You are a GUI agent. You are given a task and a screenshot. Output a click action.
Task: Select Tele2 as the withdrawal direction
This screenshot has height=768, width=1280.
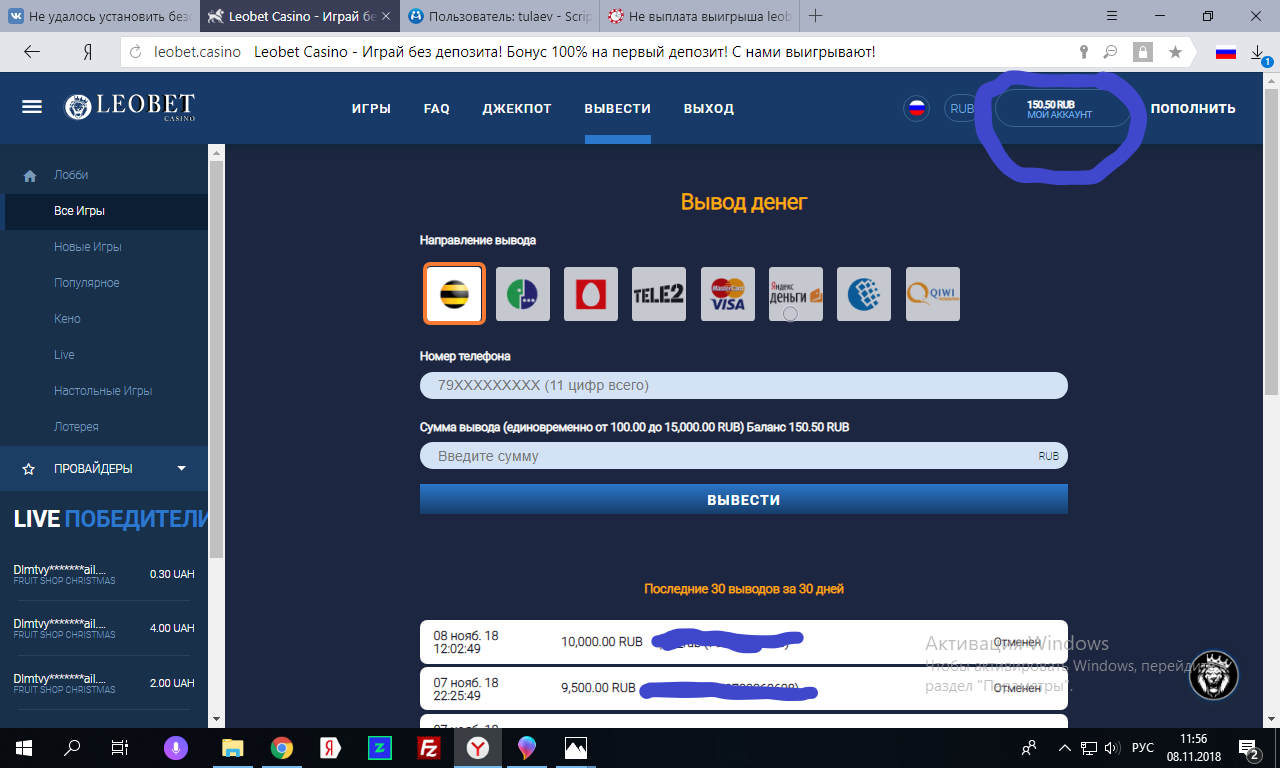tap(659, 294)
